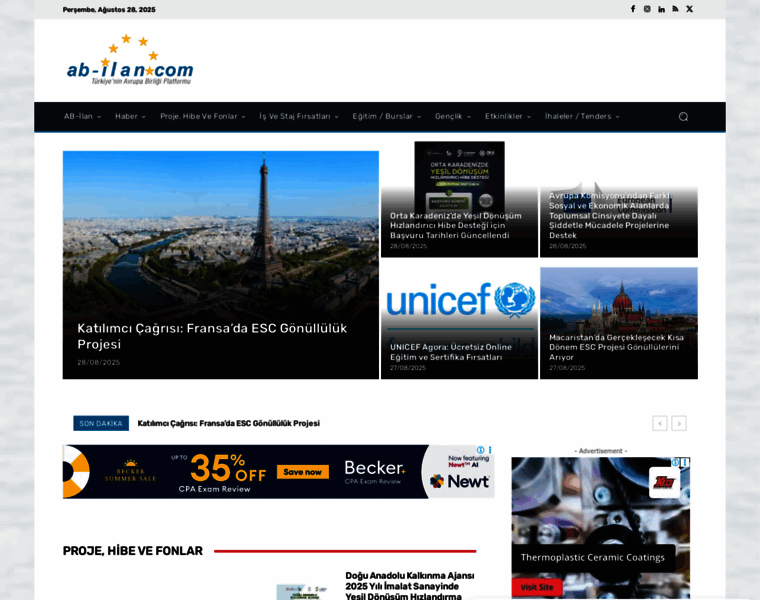
Task: Expand the Etkinlikler menu
Action: [x=508, y=117]
